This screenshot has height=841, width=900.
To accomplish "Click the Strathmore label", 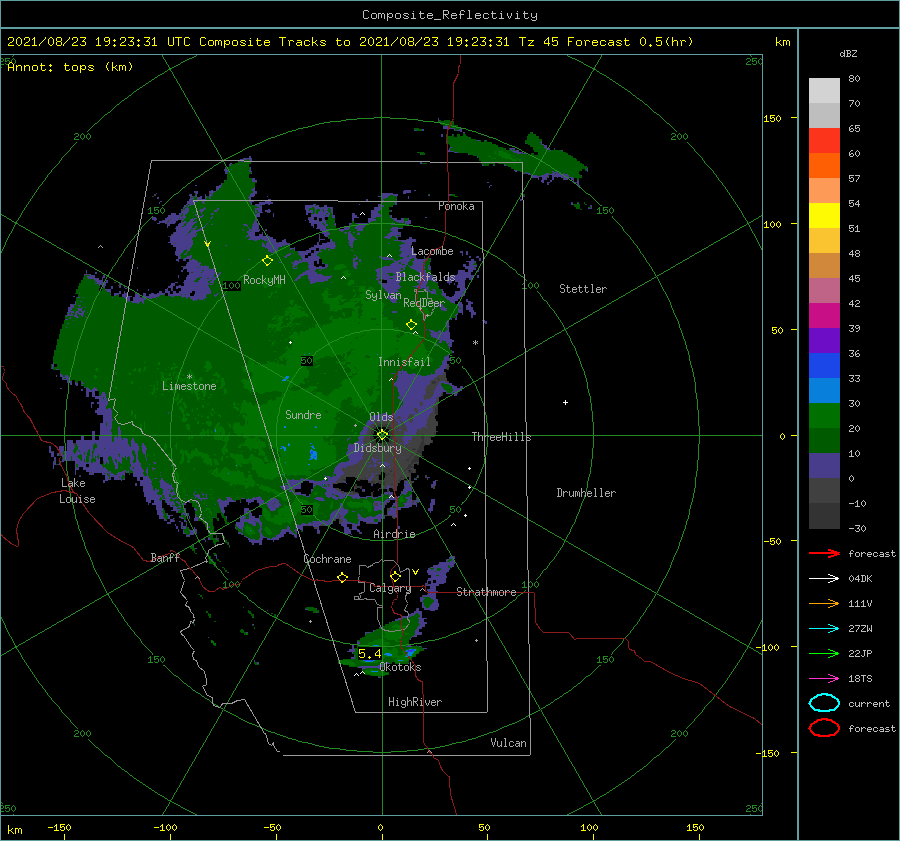I will (486, 592).
